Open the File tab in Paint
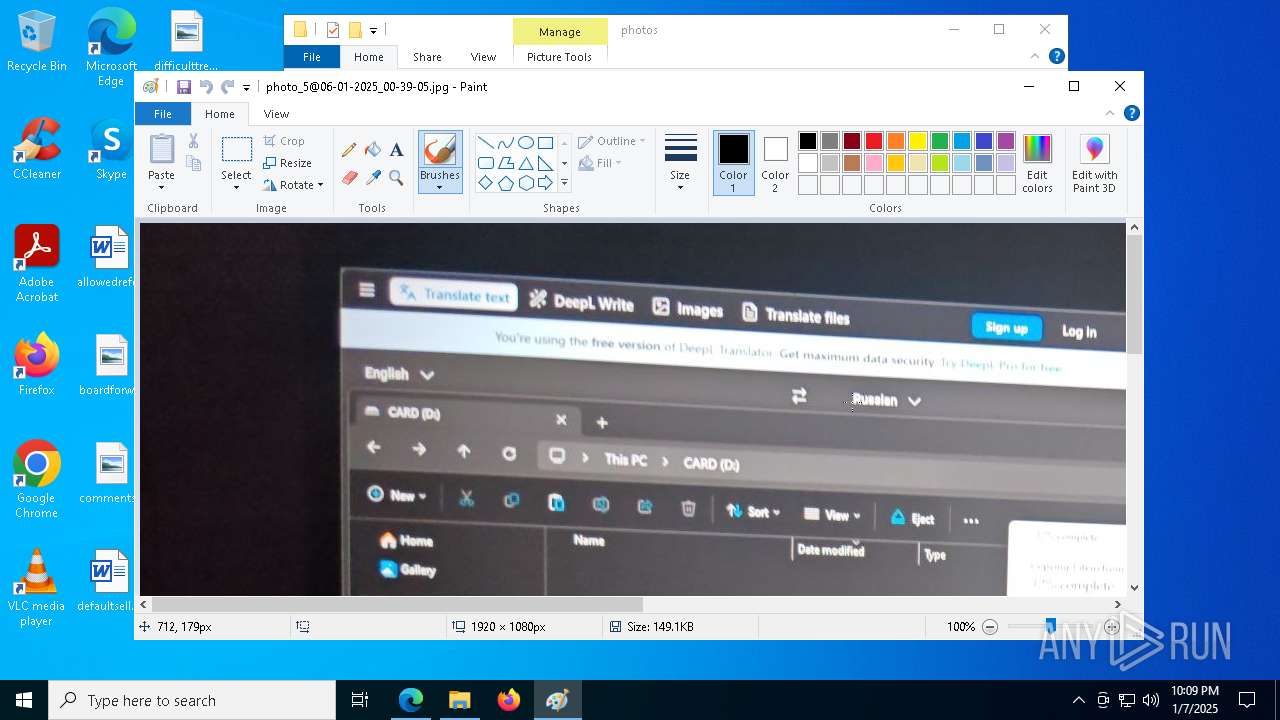1280x720 pixels. (162, 114)
